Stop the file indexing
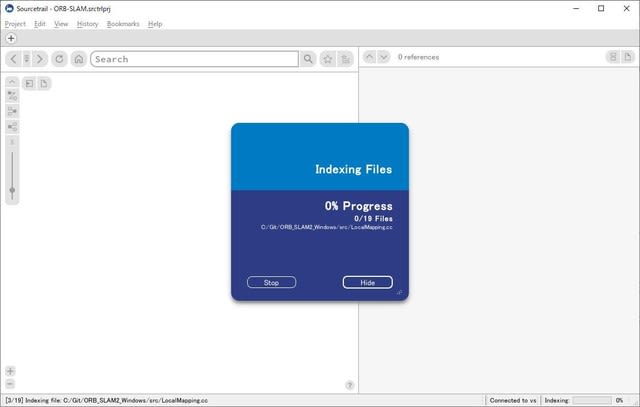Image resolution: width=640 pixels, height=407 pixels. [x=271, y=282]
